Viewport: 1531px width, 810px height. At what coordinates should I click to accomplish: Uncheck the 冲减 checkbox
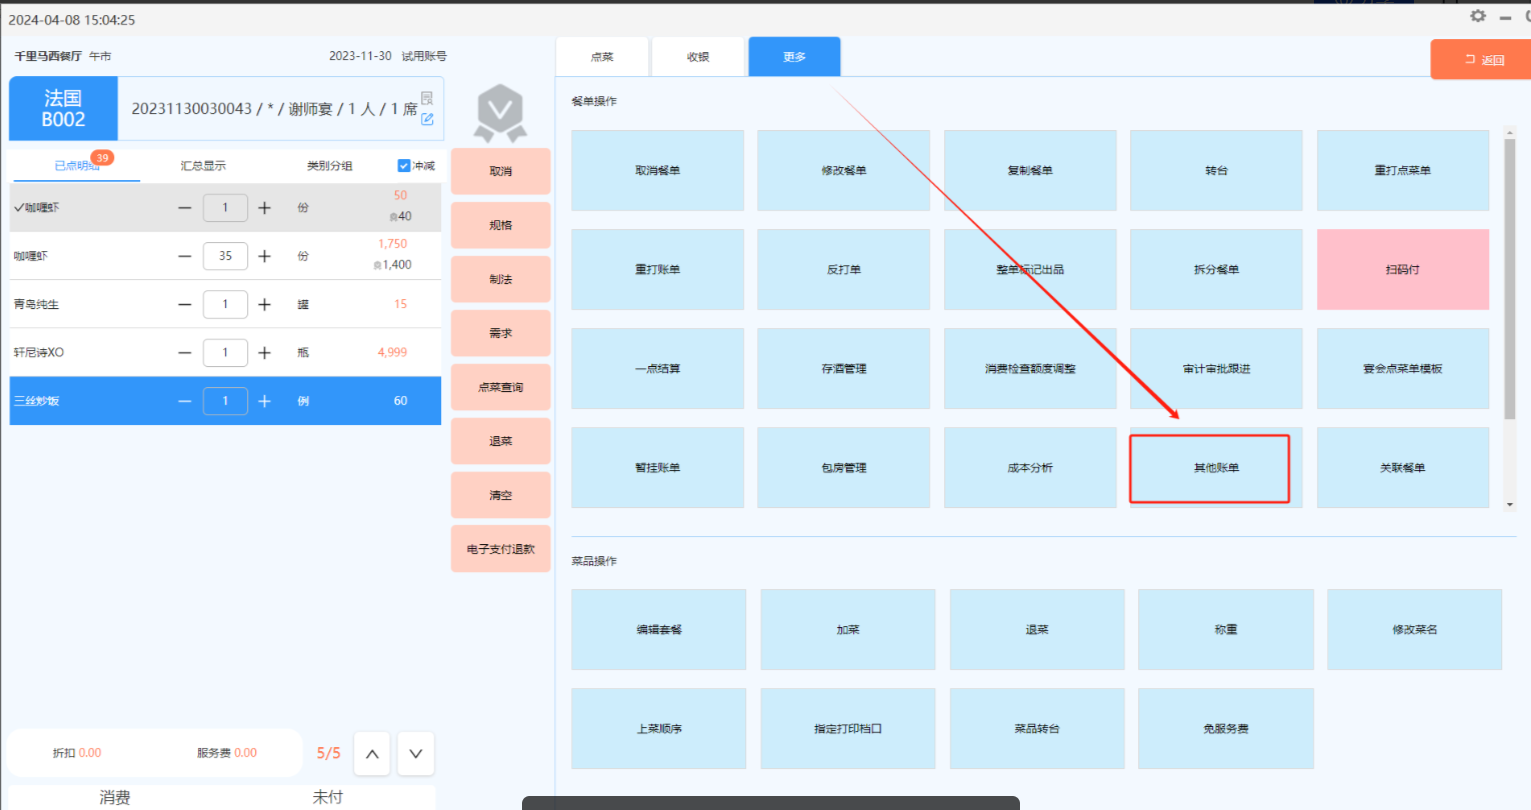404,166
